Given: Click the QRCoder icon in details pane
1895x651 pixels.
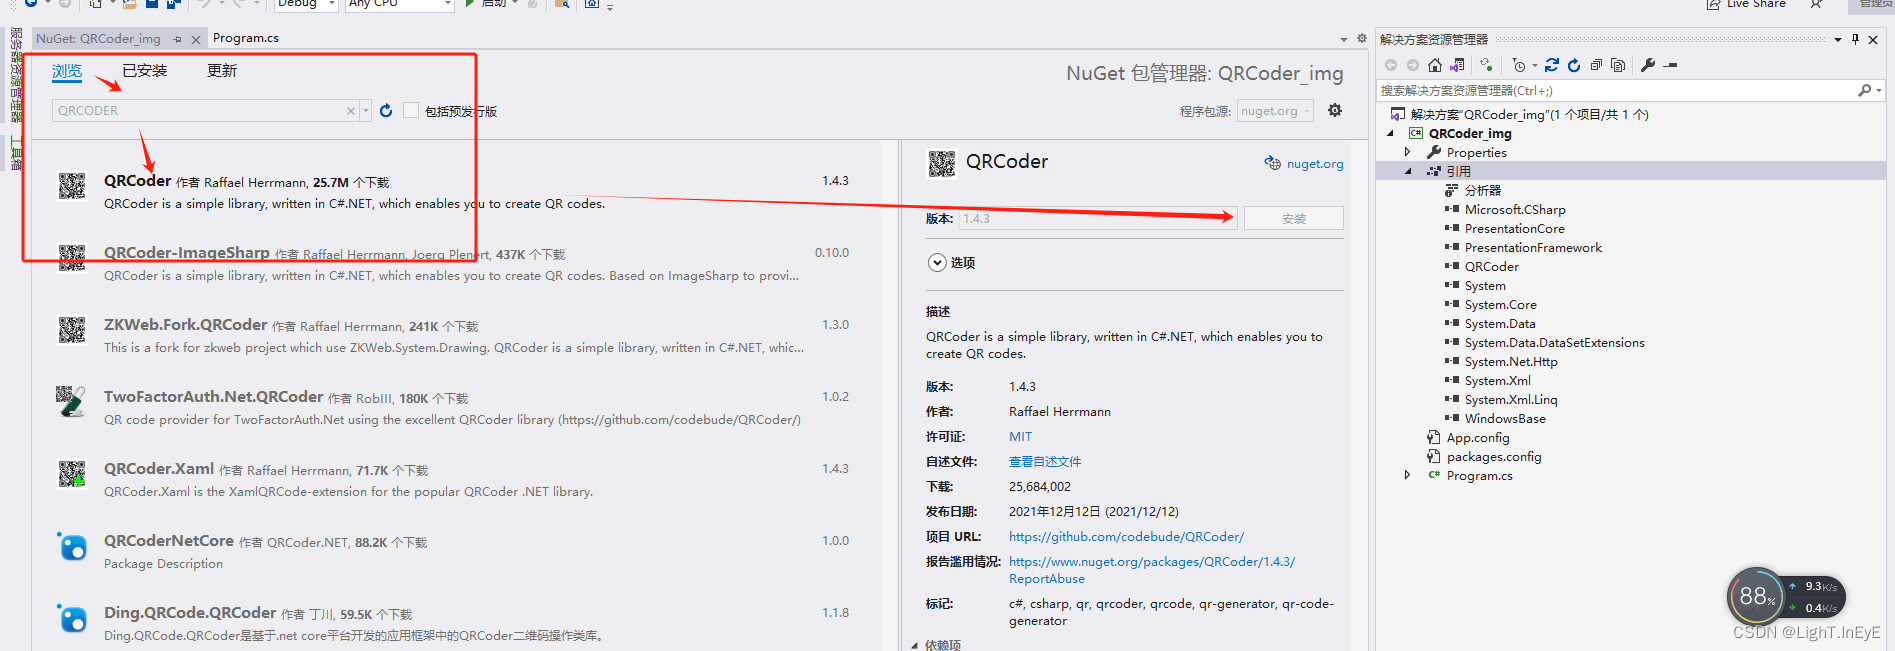Looking at the screenshot, I should 942,163.
